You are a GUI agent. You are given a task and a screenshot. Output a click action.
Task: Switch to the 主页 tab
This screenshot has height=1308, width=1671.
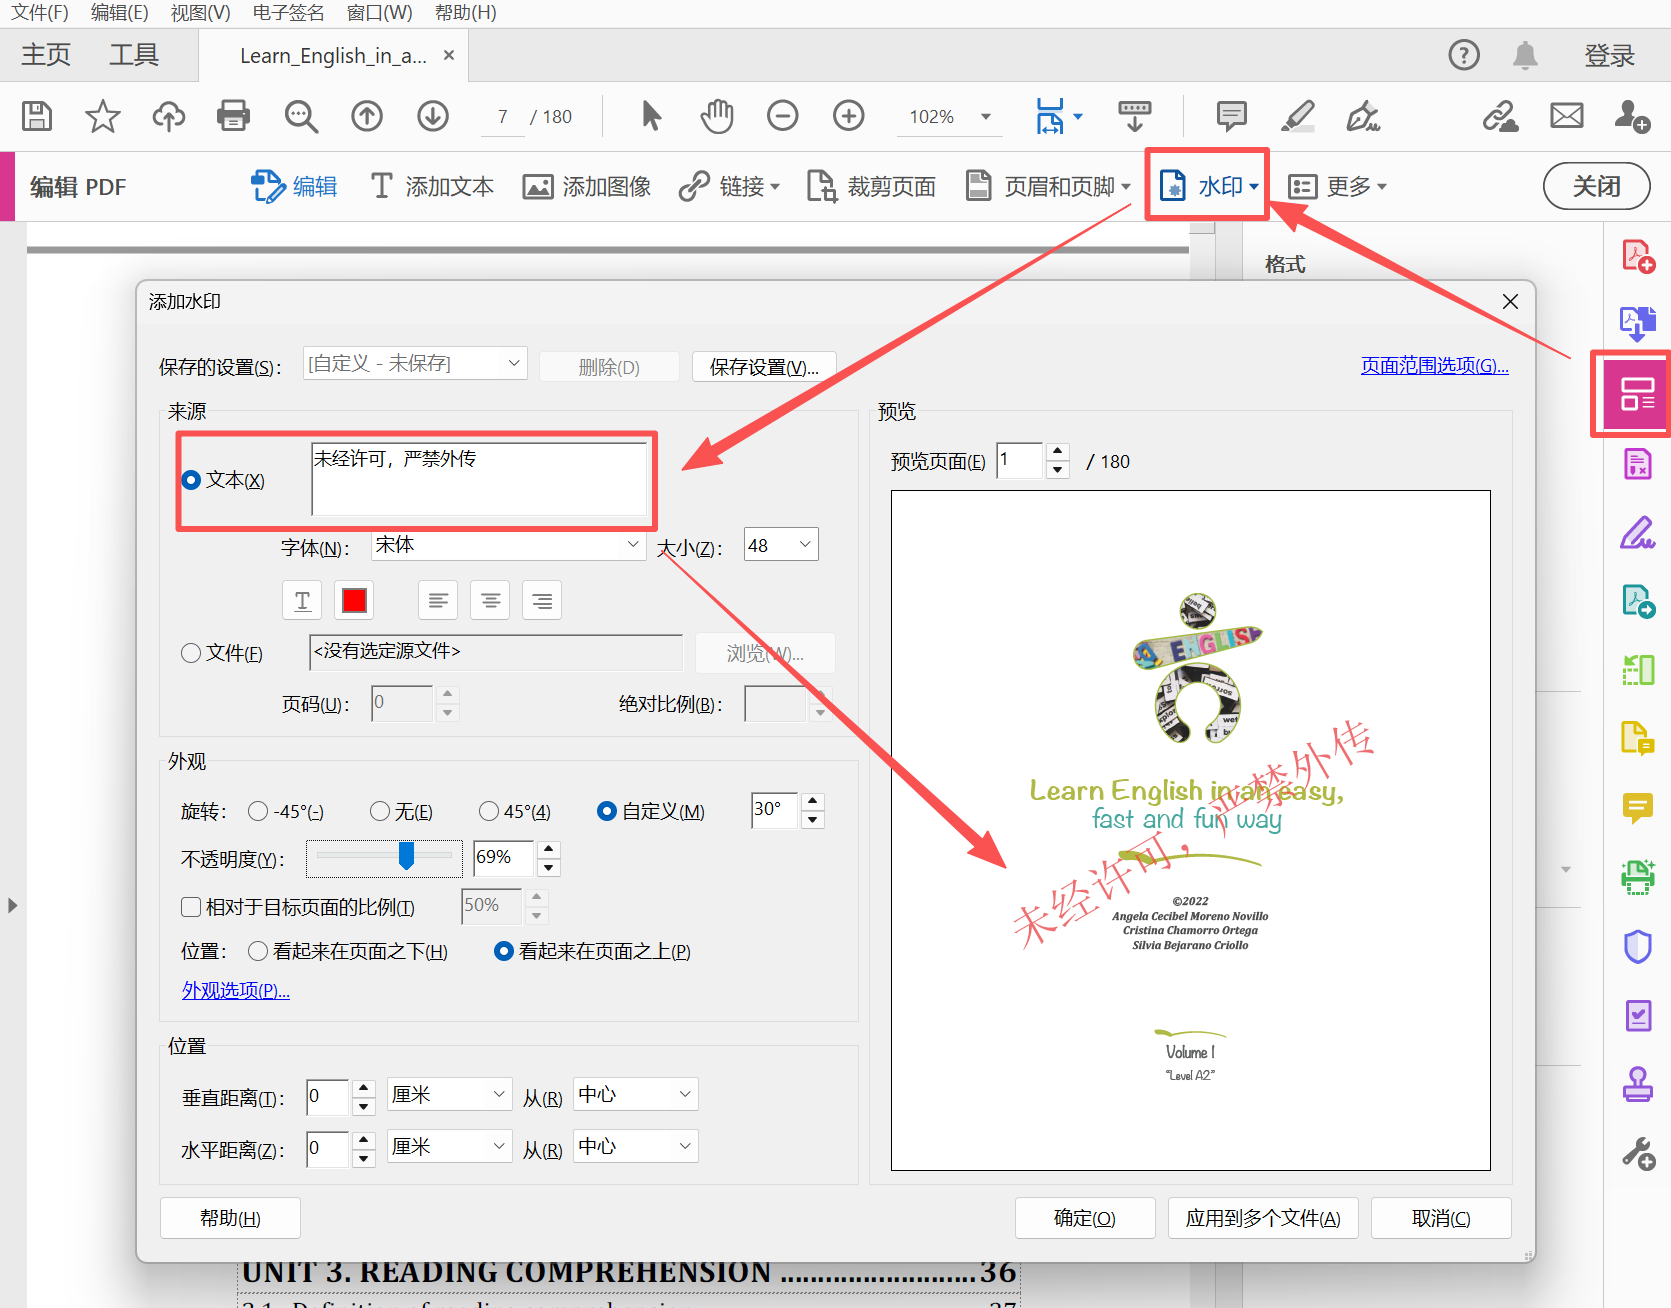click(x=44, y=54)
